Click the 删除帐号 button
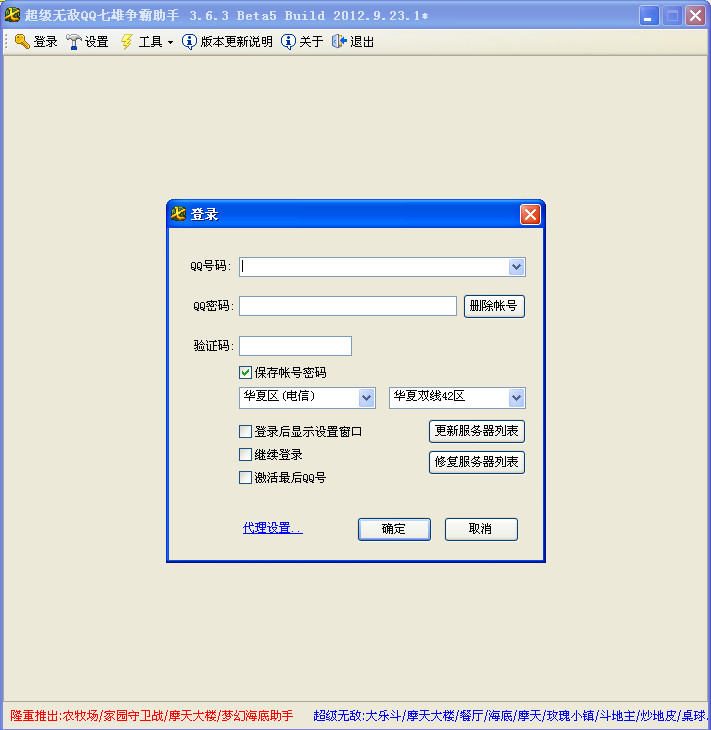 tap(494, 306)
